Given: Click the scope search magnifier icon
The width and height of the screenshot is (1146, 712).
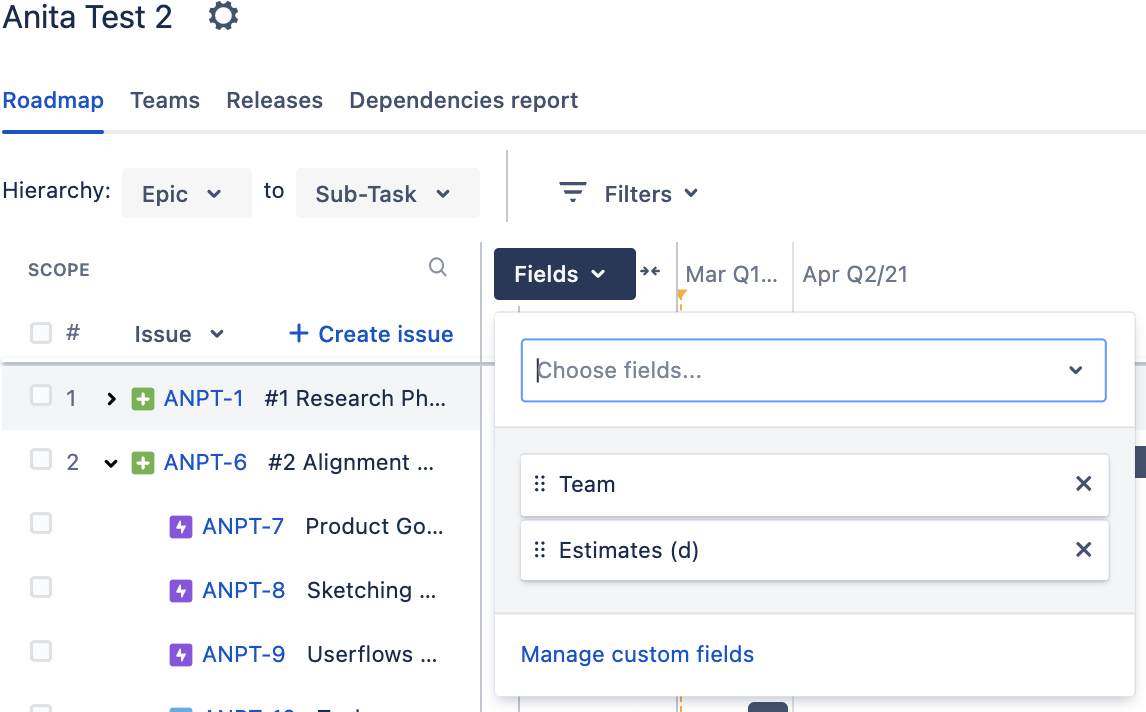Looking at the screenshot, I should (438, 268).
